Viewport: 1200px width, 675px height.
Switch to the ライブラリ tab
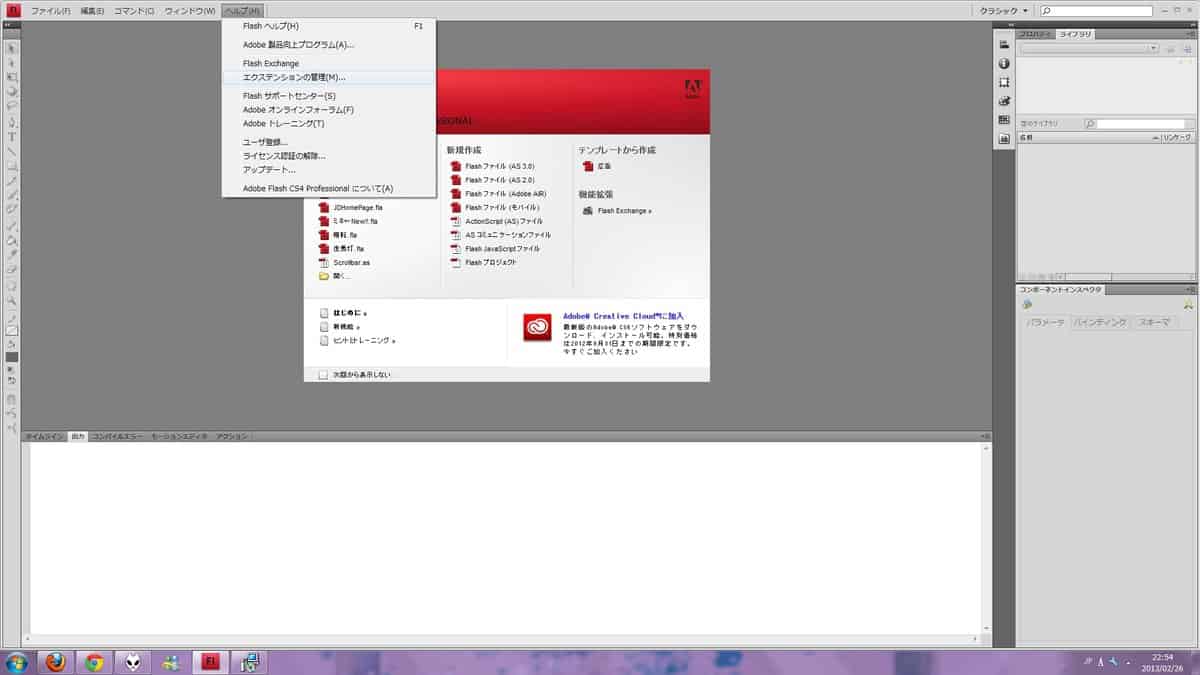pos(1075,34)
